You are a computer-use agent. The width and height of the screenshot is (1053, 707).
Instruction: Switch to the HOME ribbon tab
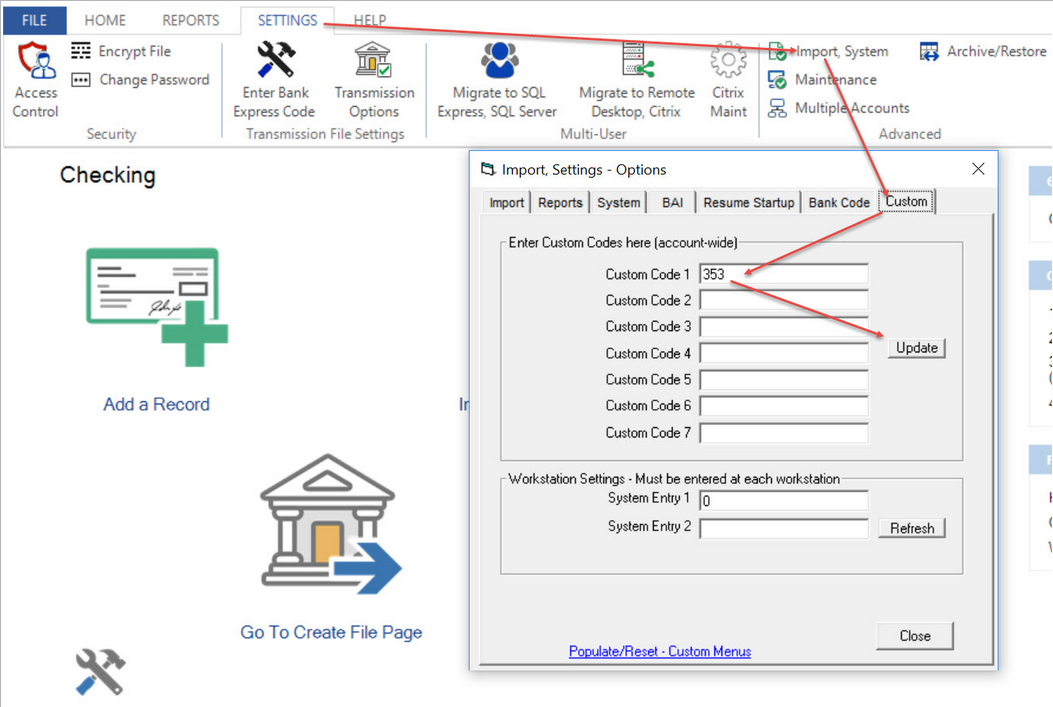point(105,20)
